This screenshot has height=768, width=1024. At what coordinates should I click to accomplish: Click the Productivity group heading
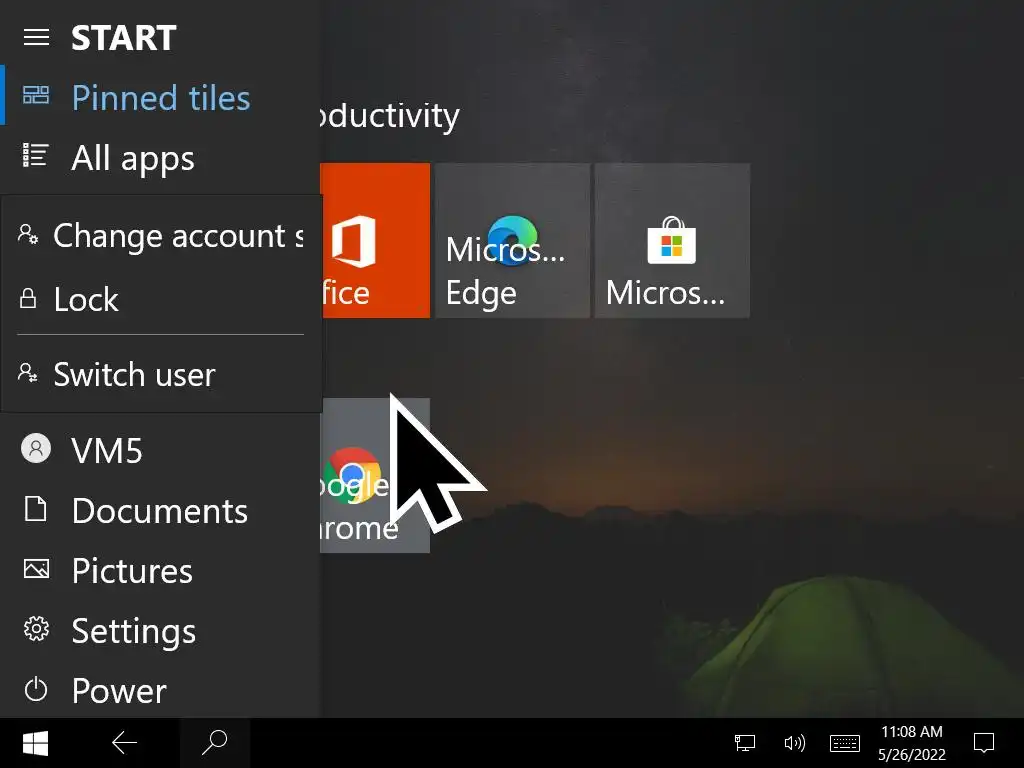(x=390, y=116)
